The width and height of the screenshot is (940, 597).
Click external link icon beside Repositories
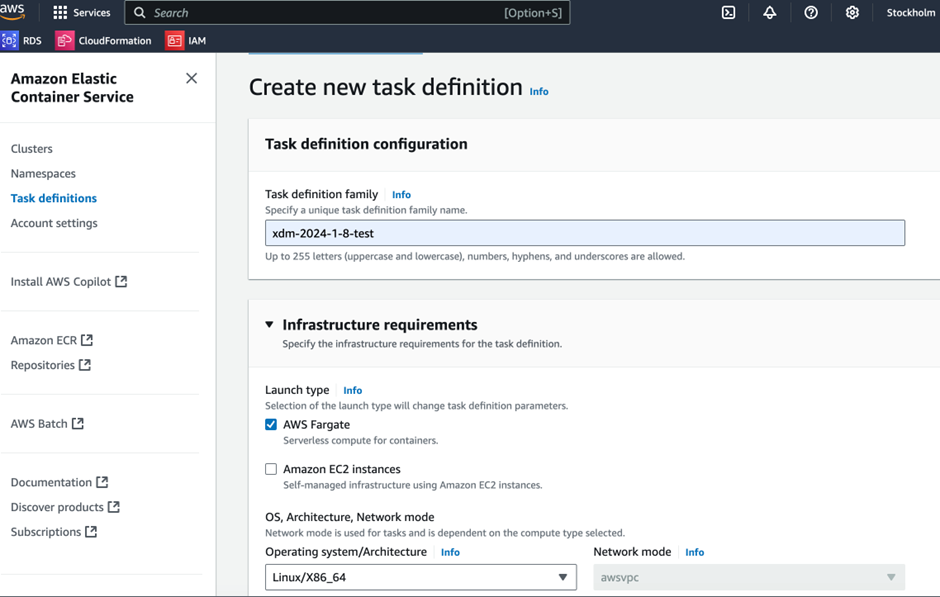[85, 364]
